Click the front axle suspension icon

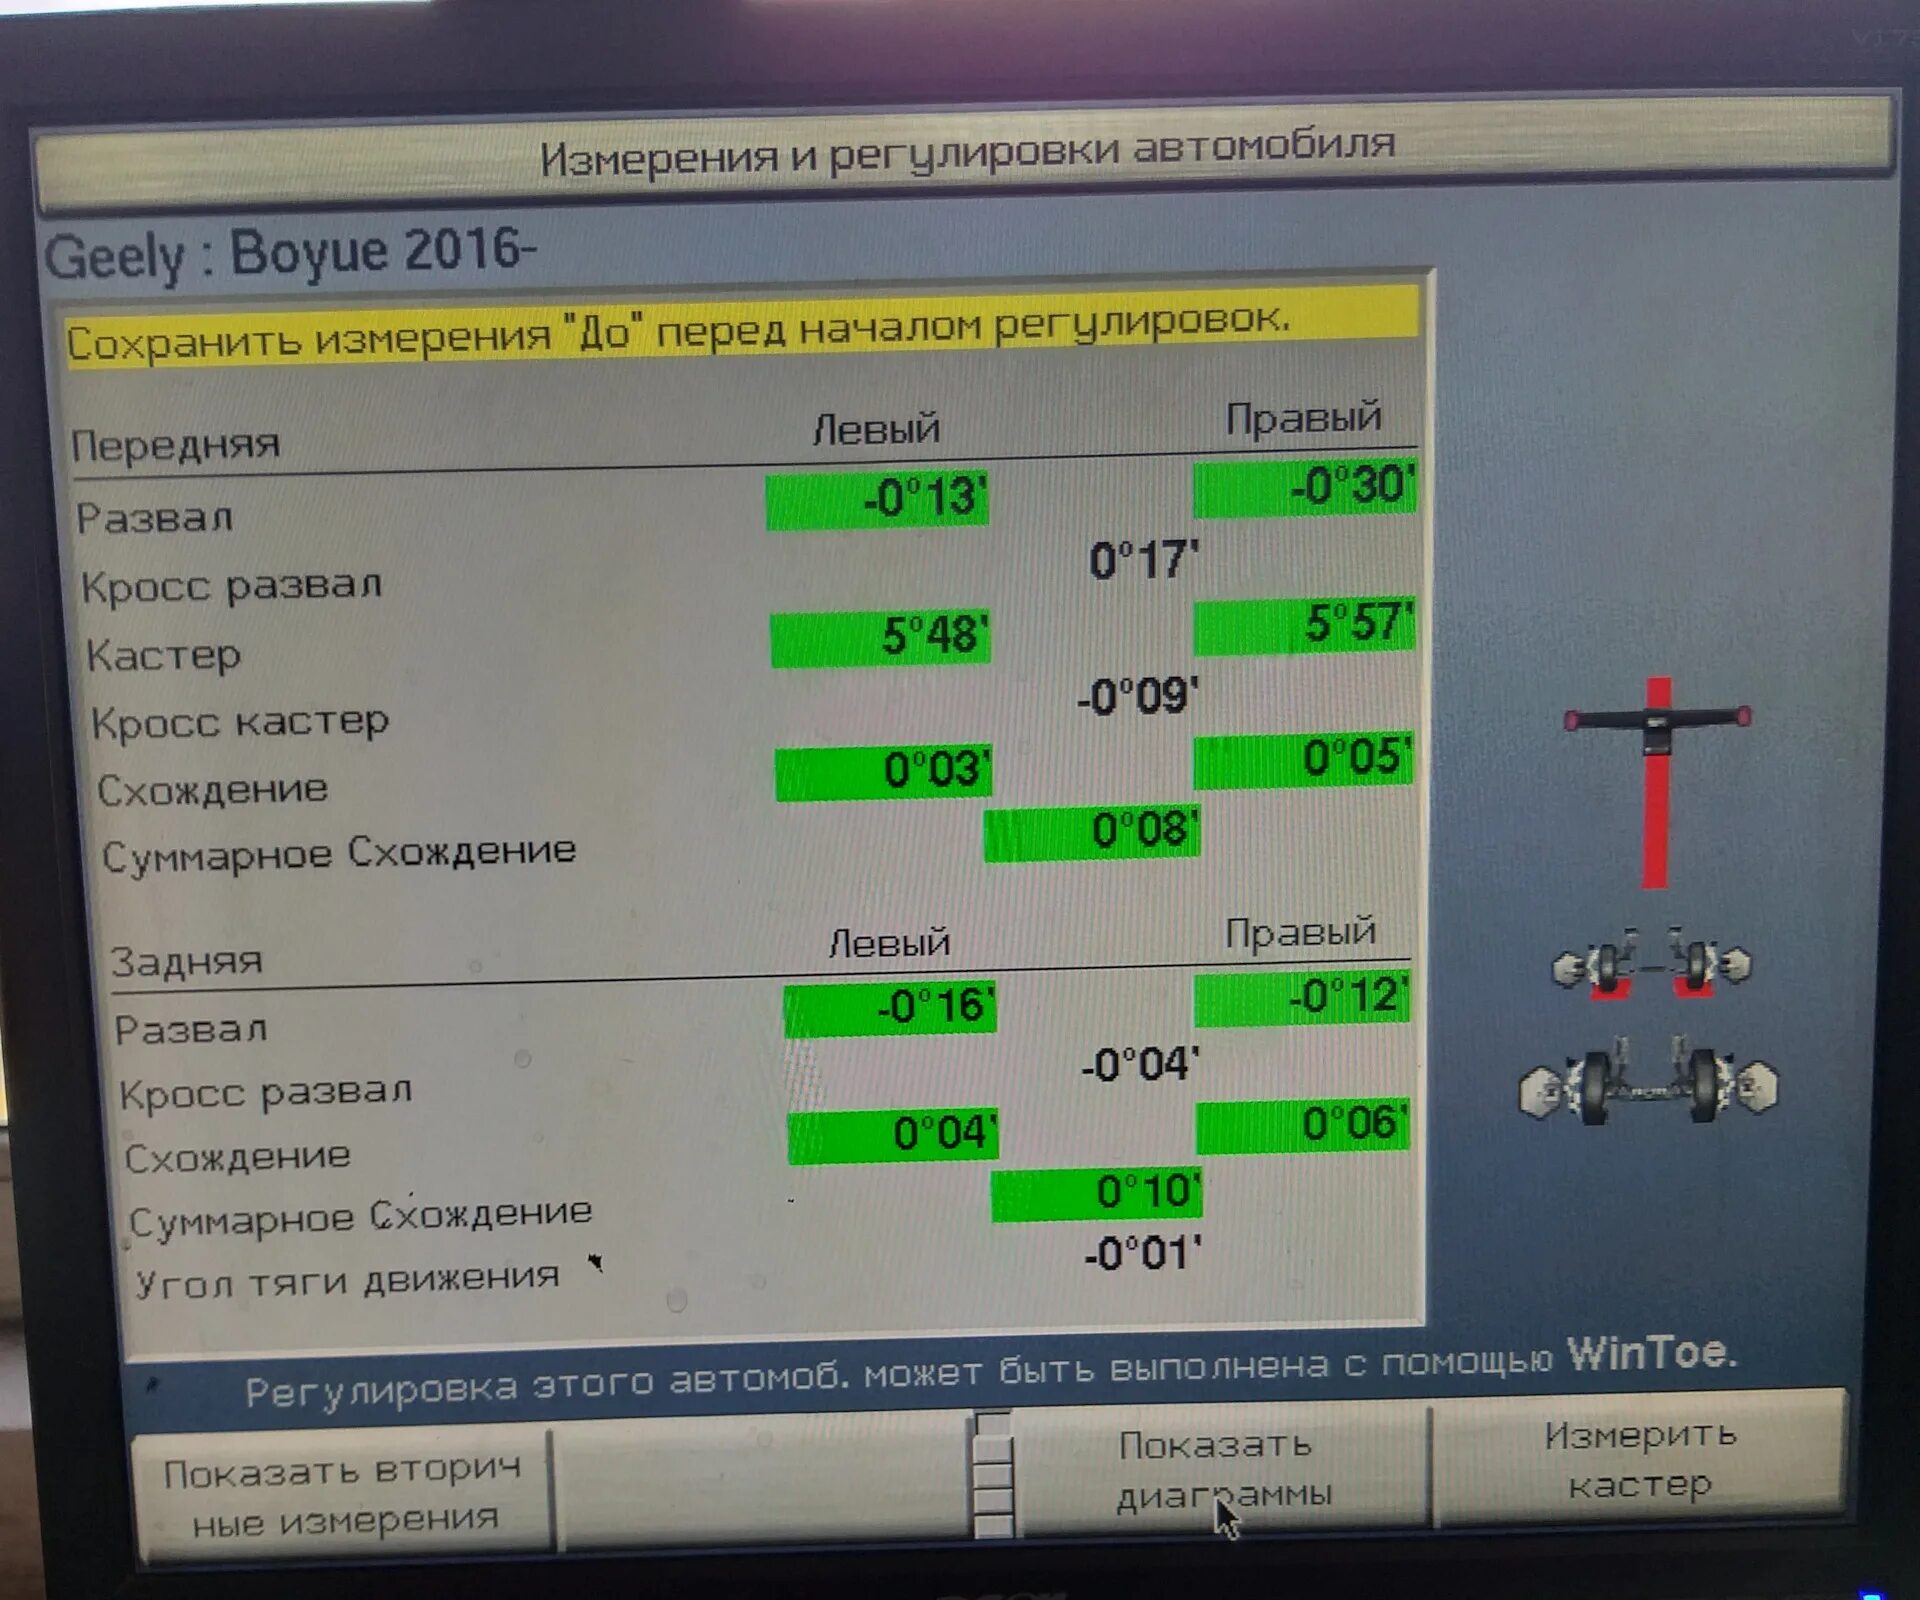click(x=1651, y=964)
